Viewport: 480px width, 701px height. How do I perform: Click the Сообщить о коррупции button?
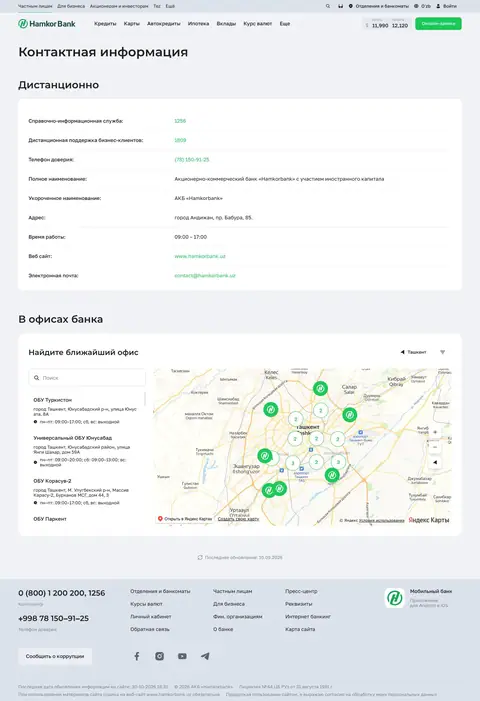tap(55, 656)
